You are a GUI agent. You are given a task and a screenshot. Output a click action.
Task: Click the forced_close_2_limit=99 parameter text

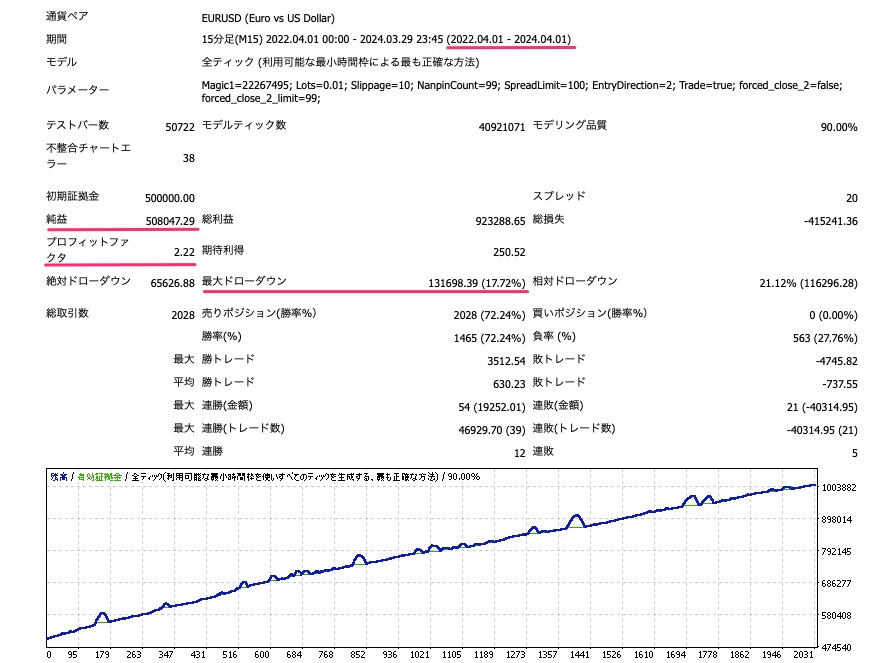click(x=261, y=98)
